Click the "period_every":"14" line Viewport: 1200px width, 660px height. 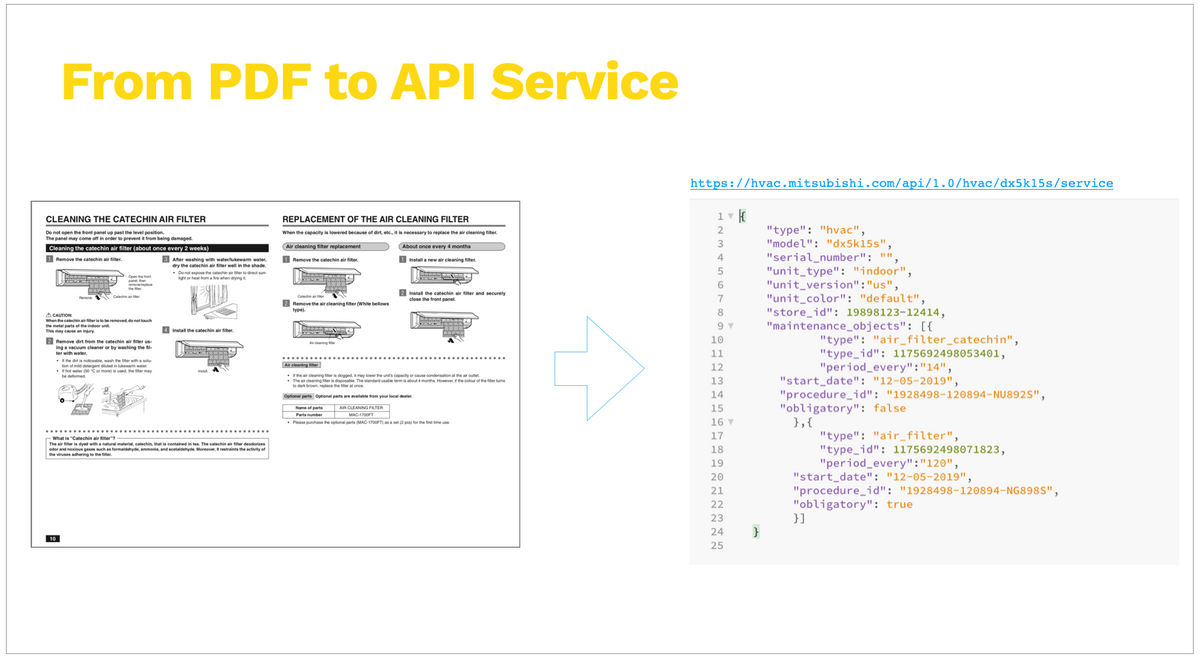pos(887,367)
